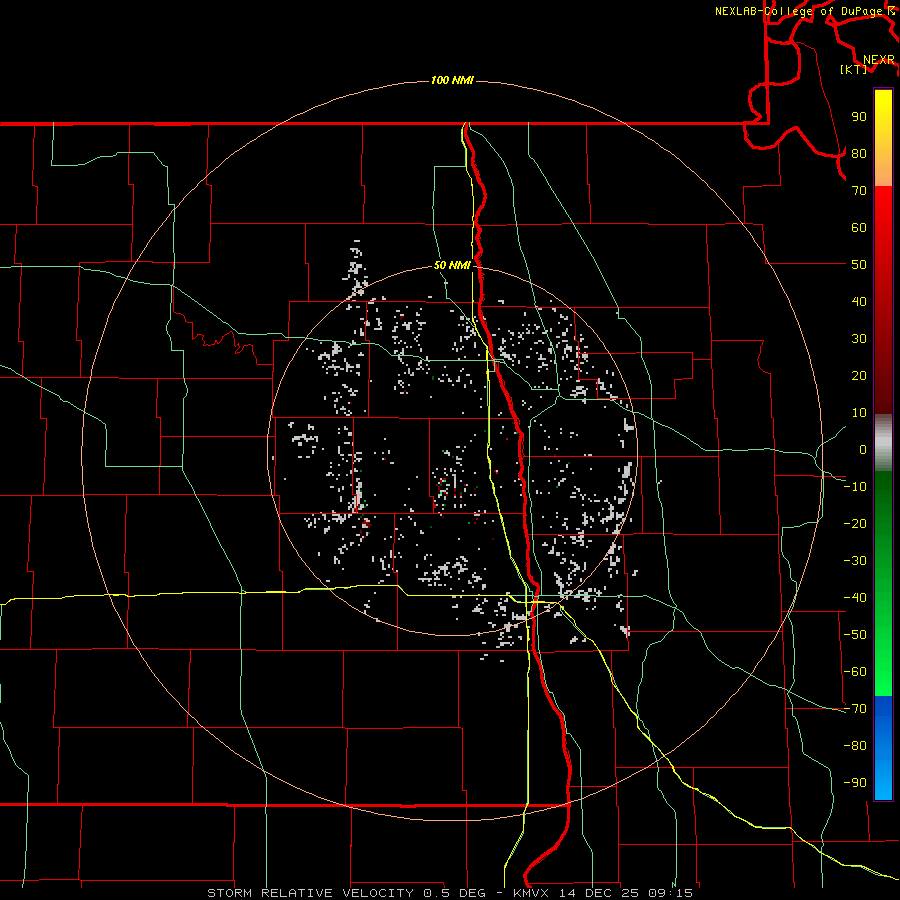The image size is (900, 900).
Task: Click the blue bottom segment of color bar
Action: point(883,748)
